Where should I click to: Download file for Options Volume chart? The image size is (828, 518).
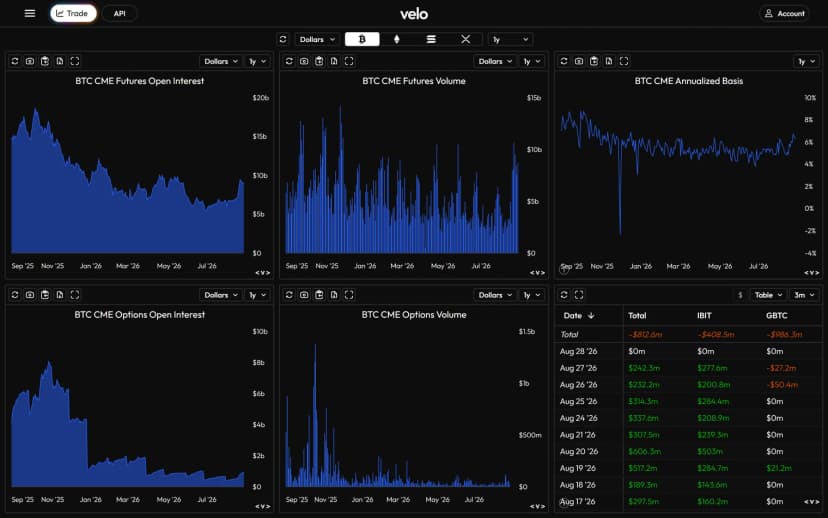[x=334, y=295]
